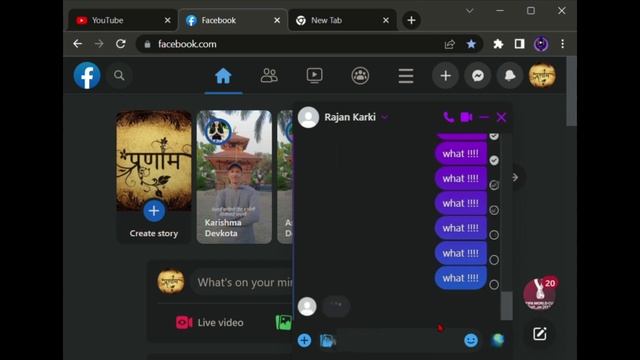The height and width of the screenshot is (360, 640).
Task: Open the emoji picker in chat
Action: tap(471, 340)
